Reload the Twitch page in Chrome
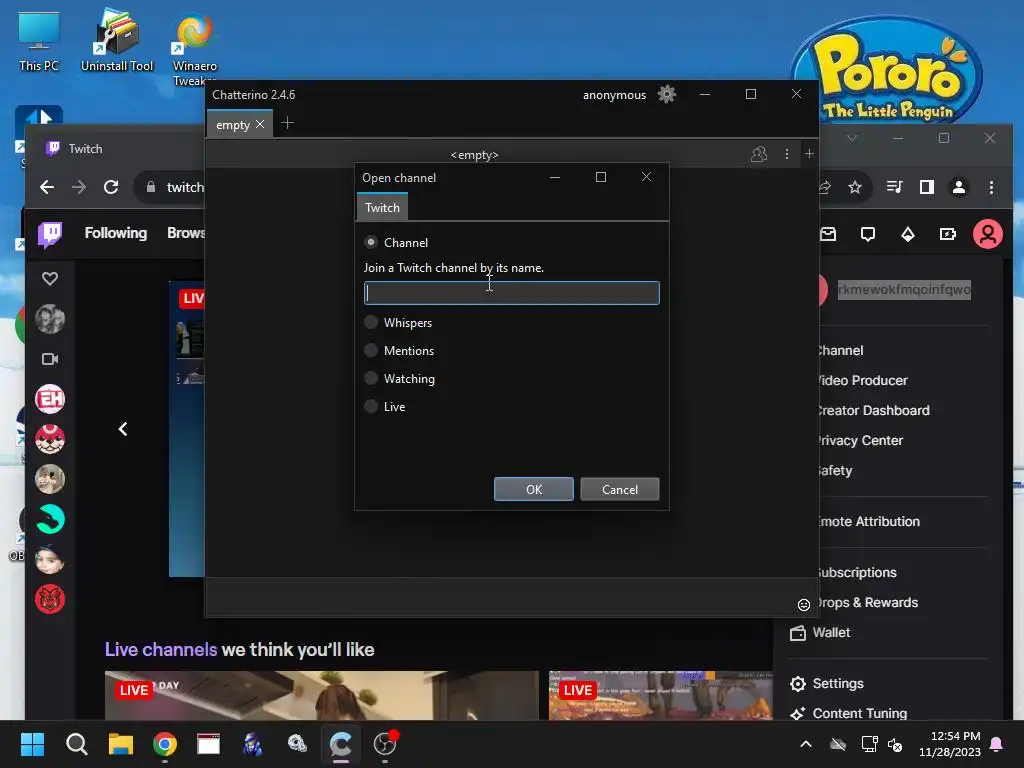 pos(111,187)
